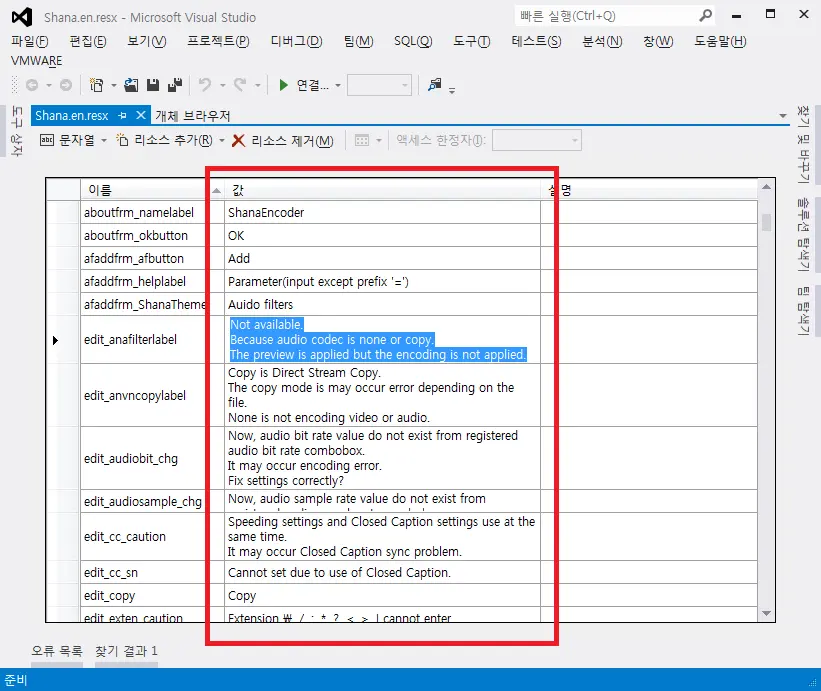Open the 보기(V) menu

(x=147, y=41)
